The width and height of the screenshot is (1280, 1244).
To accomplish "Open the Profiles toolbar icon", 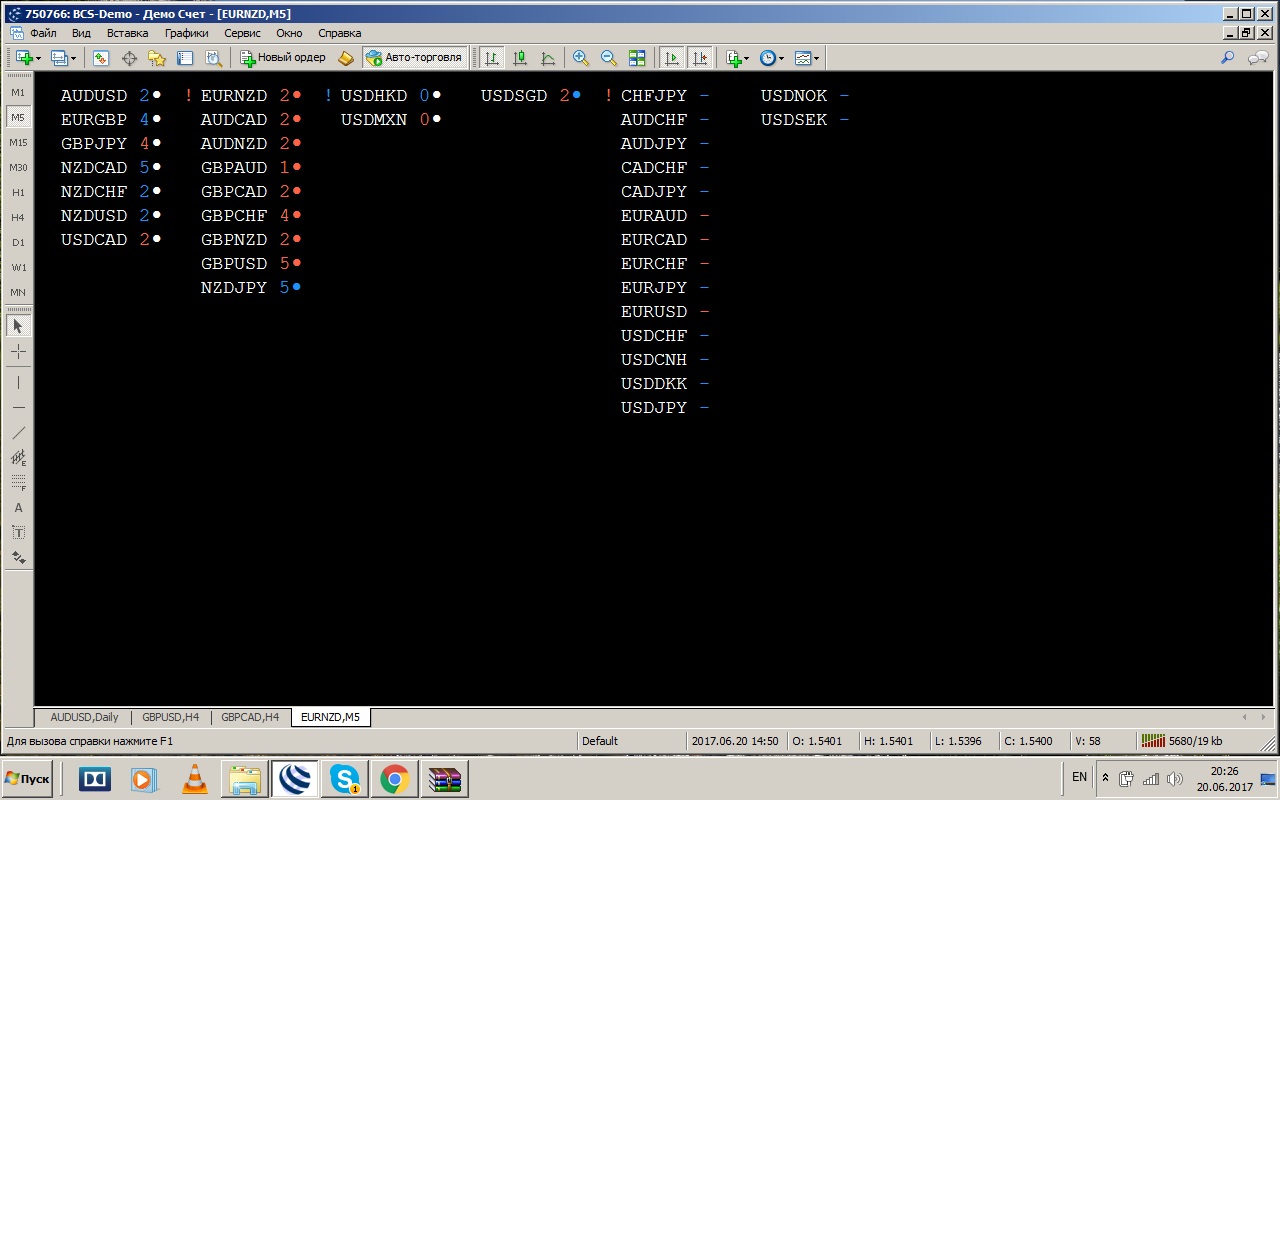I will click(62, 58).
